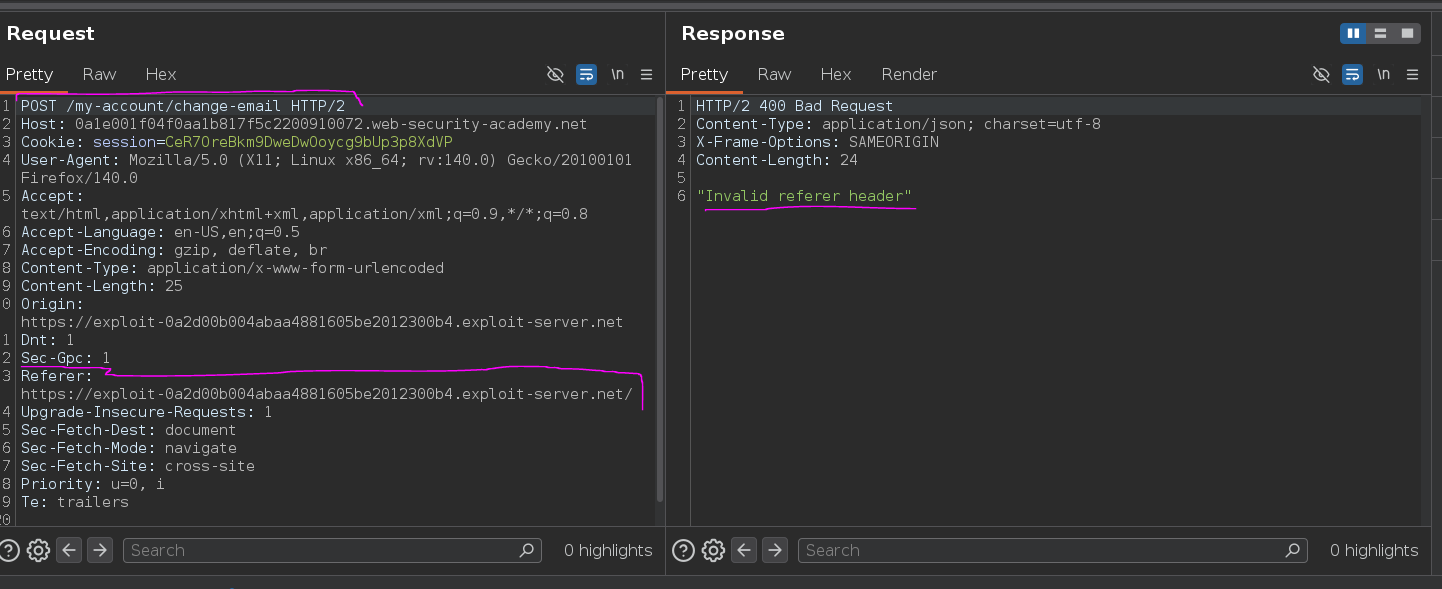Viewport: 1442px width, 589px height.
Task: Open the Response Hex tab
Action: [x=836, y=74]
